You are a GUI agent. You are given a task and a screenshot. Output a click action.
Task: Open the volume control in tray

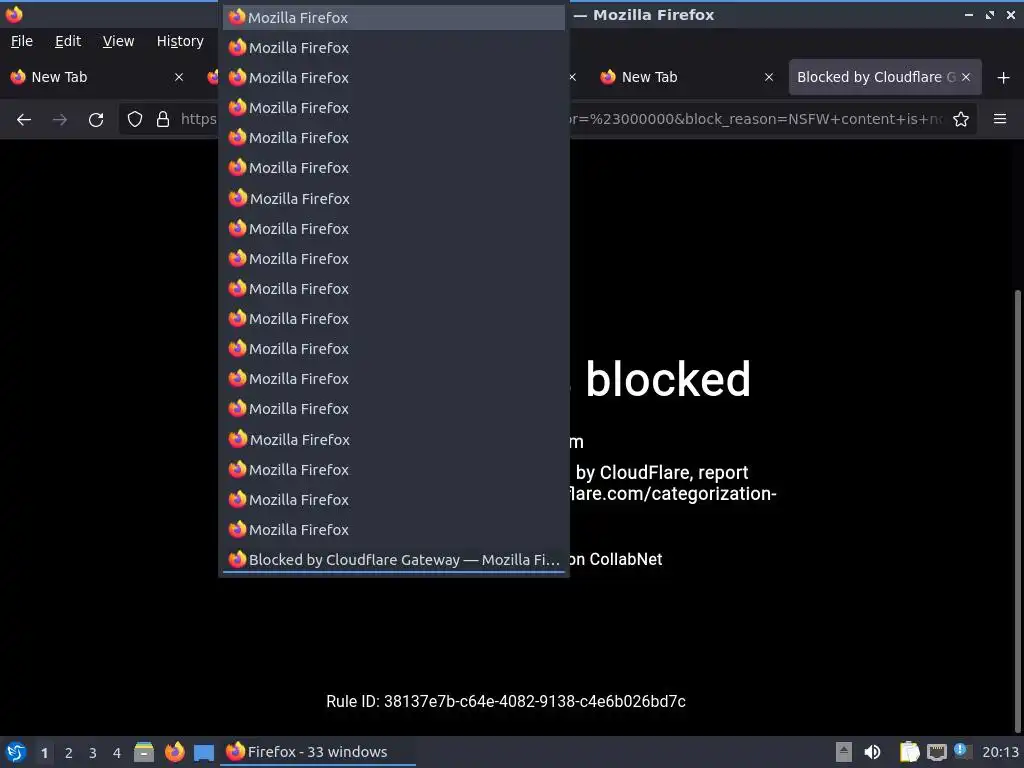pos(872,752)
